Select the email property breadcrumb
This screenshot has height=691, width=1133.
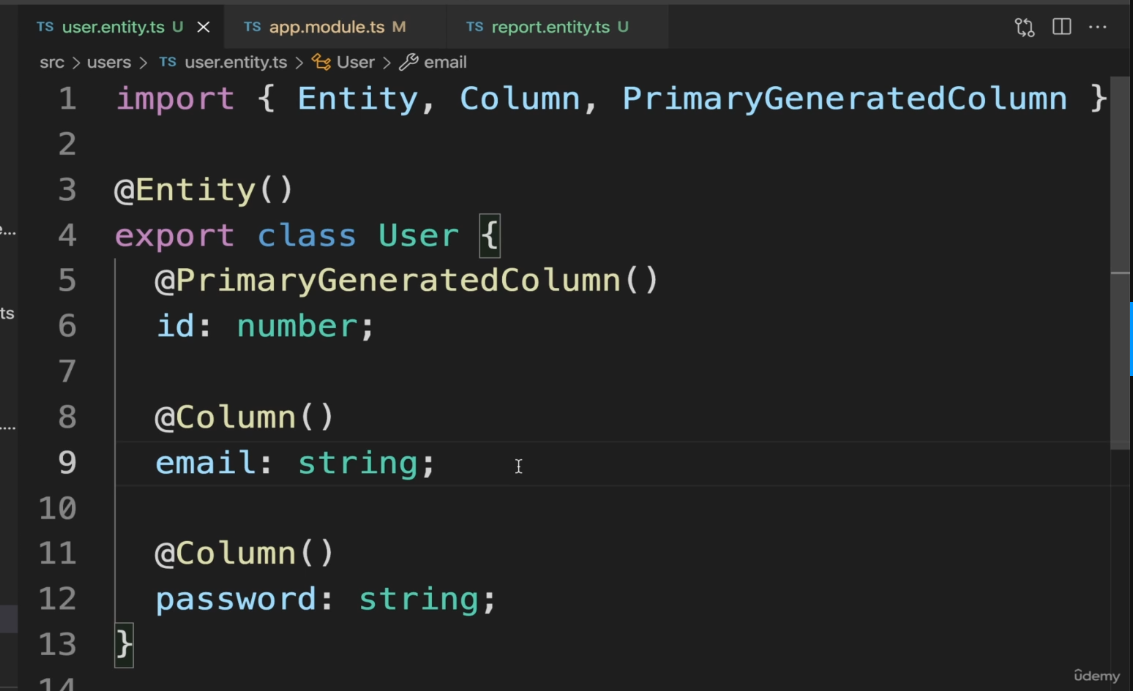tap(445, 62)
